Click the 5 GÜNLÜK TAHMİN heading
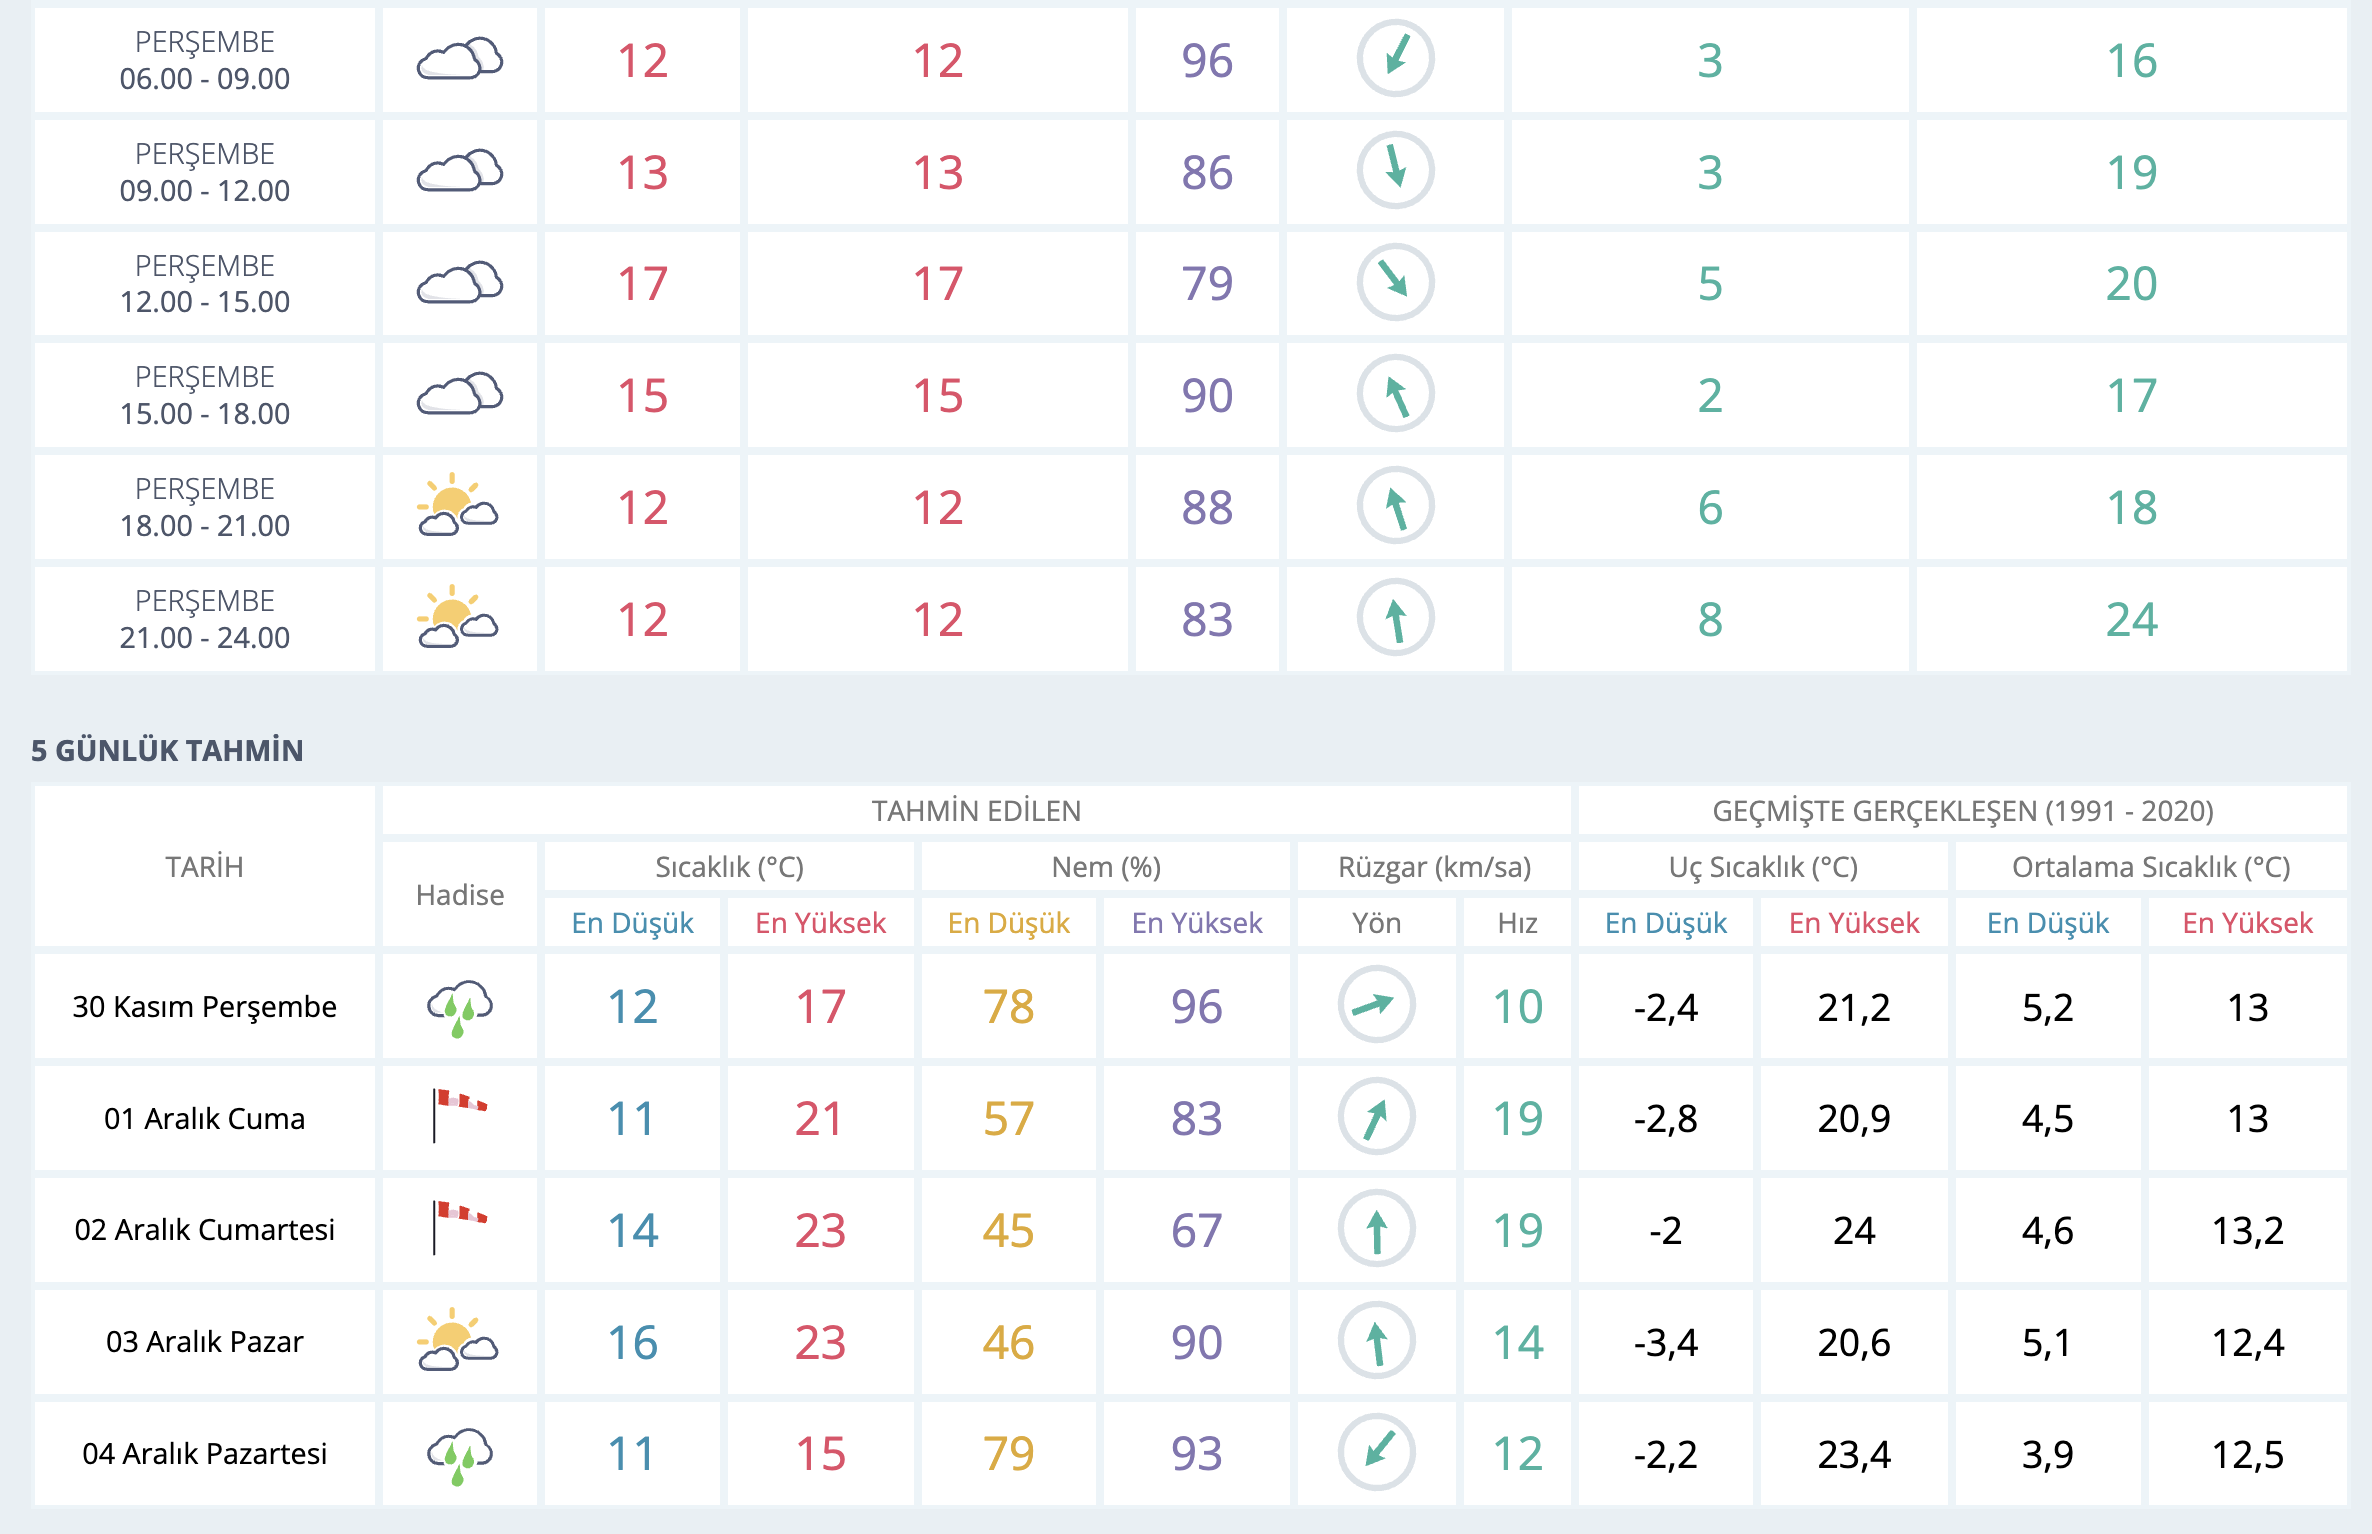This screenshot has width=2372, height=1534. (167, 750)
